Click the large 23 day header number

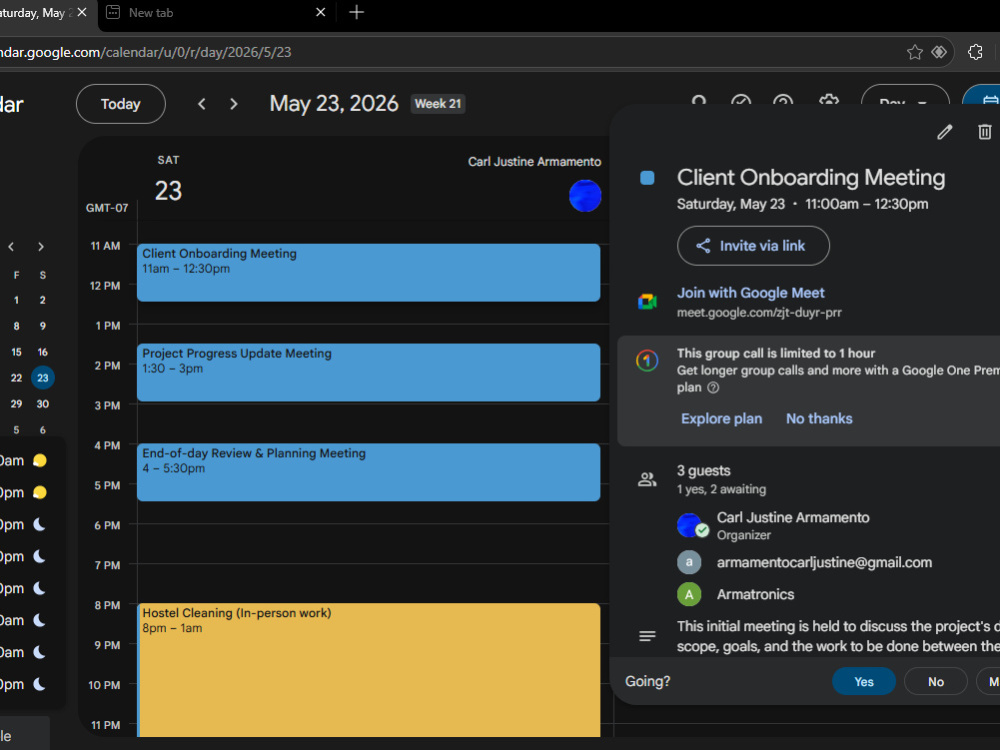coord(168,191)
